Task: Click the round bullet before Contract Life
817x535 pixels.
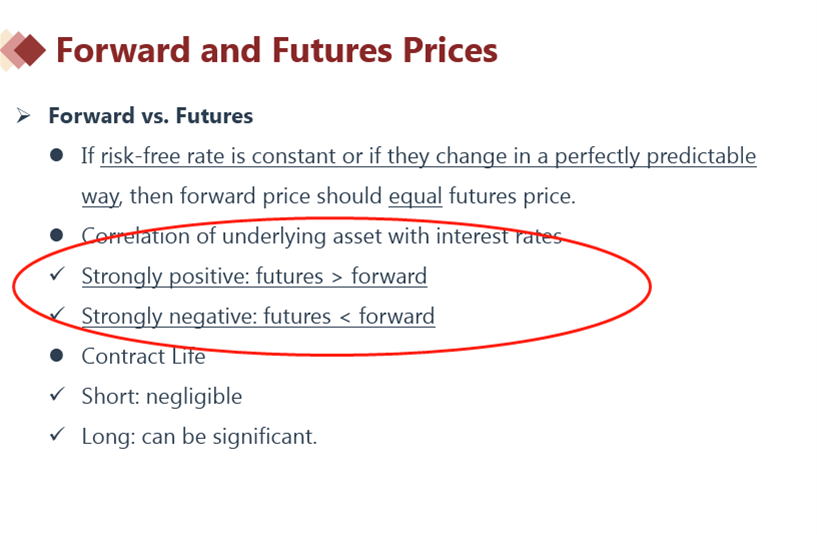Action: coord(58,356)
